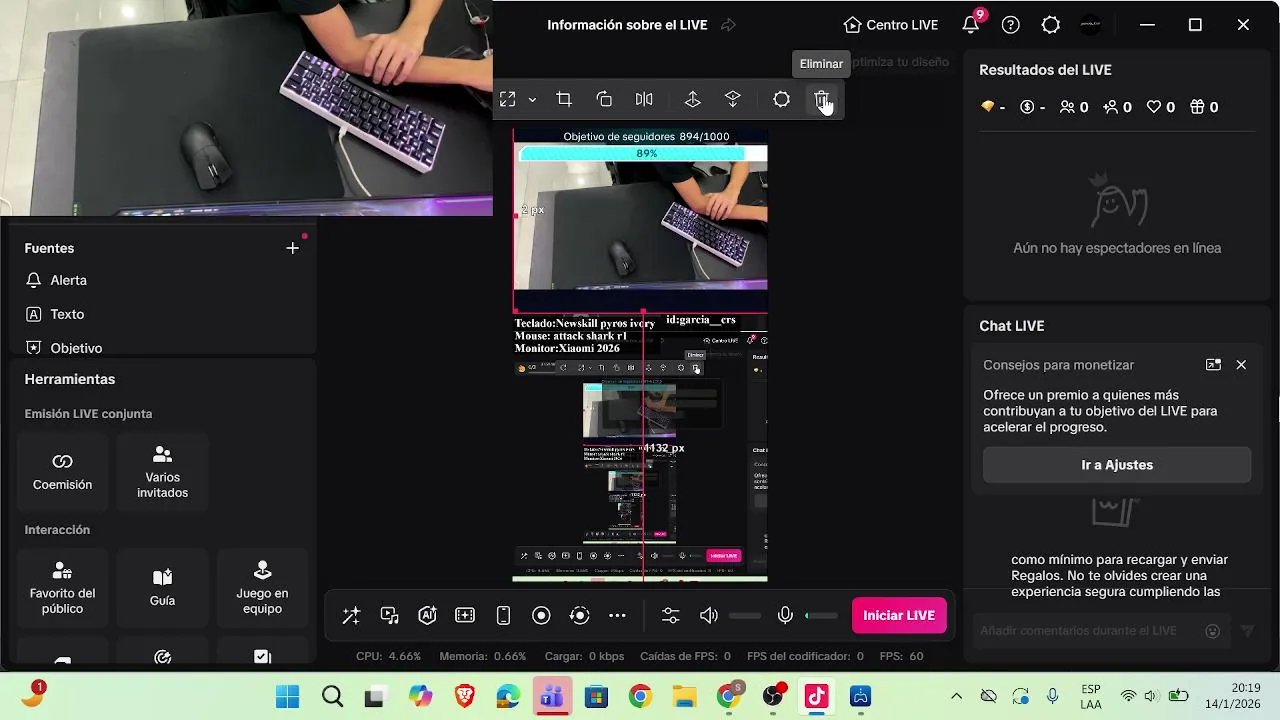
Task: Open the AI tools icon
Action: coord(428,616)
